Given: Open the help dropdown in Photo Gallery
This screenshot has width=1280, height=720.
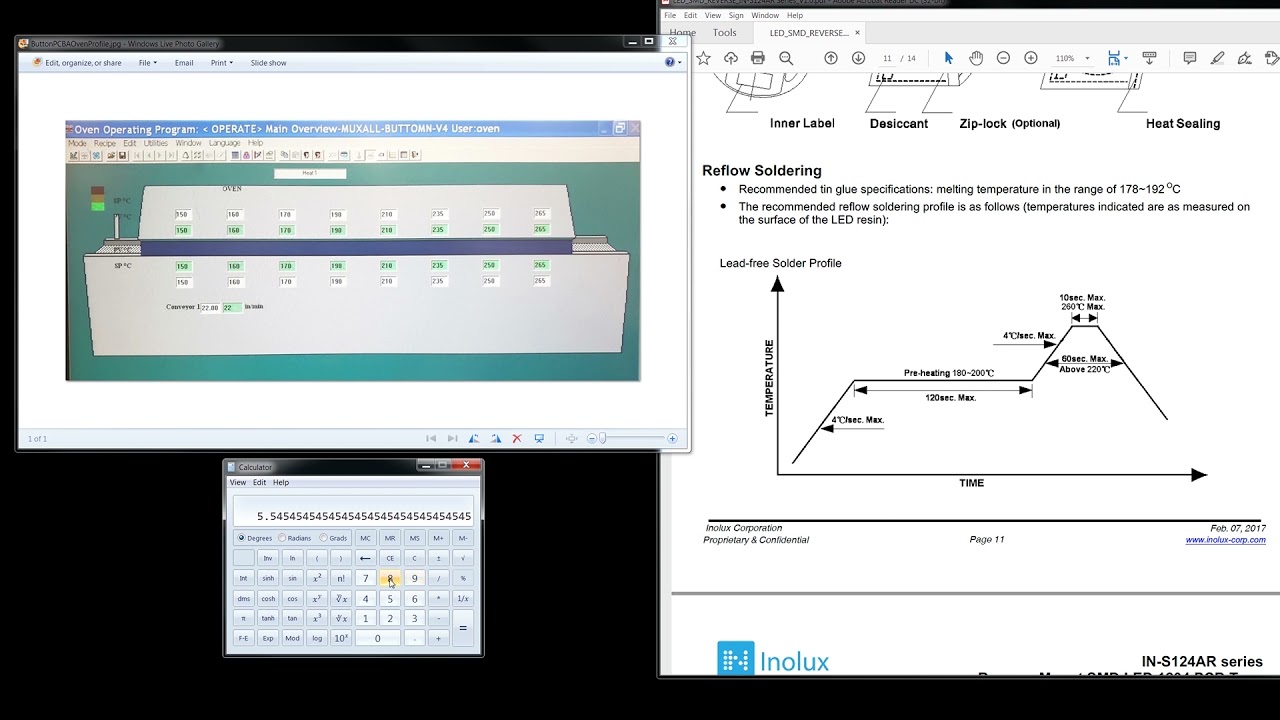Looking at the screenshot, I should (672, 62).
